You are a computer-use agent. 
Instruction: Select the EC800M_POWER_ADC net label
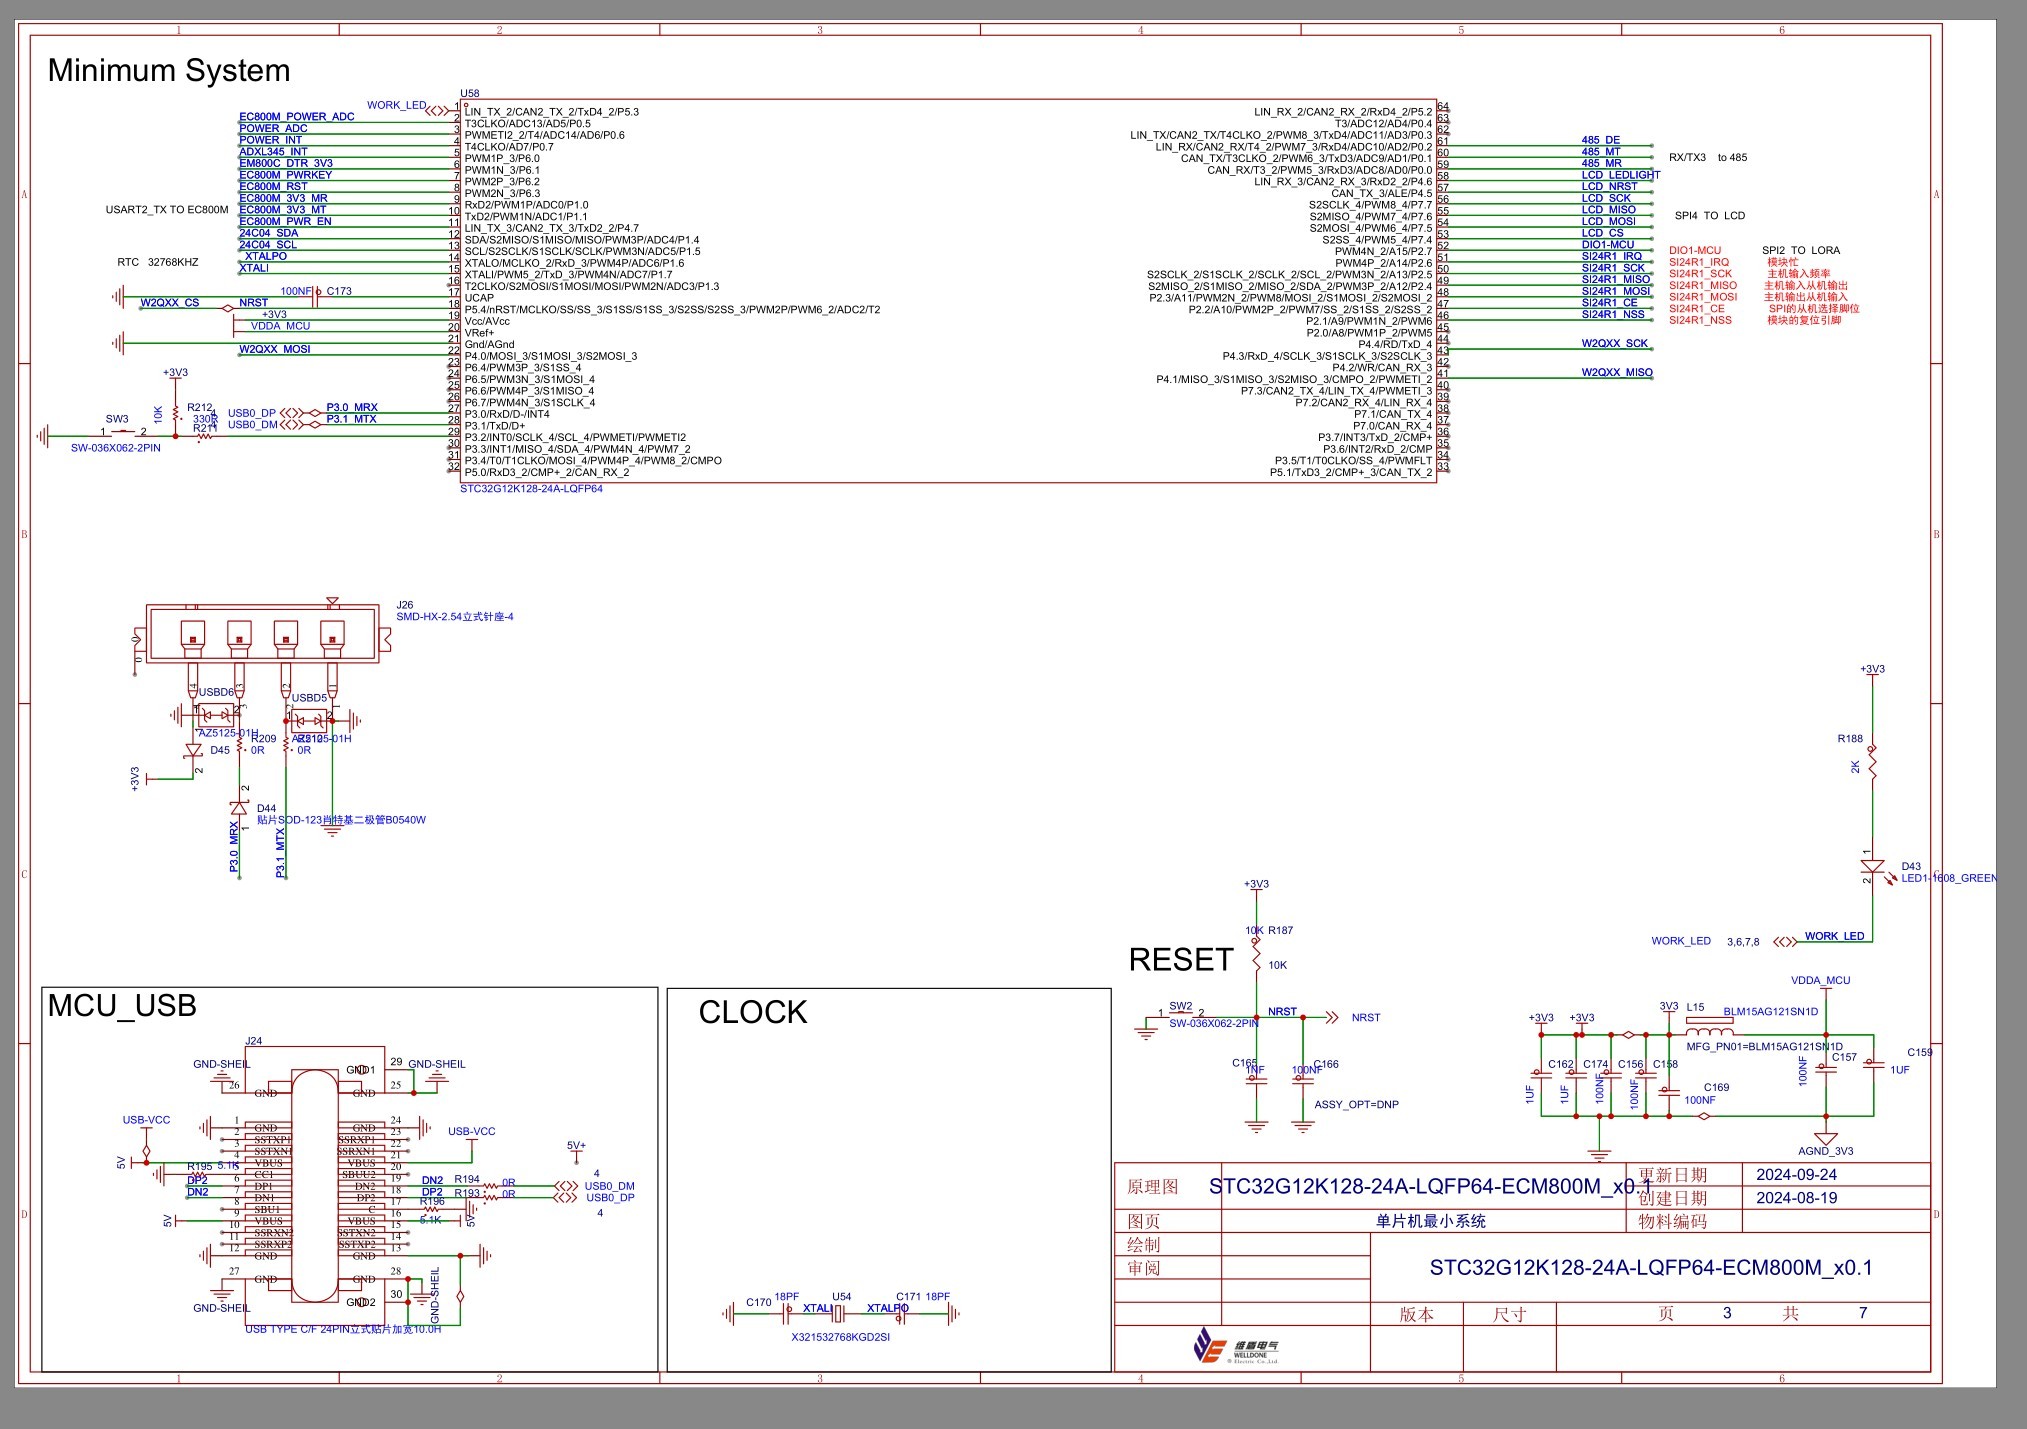click(297, 117)
